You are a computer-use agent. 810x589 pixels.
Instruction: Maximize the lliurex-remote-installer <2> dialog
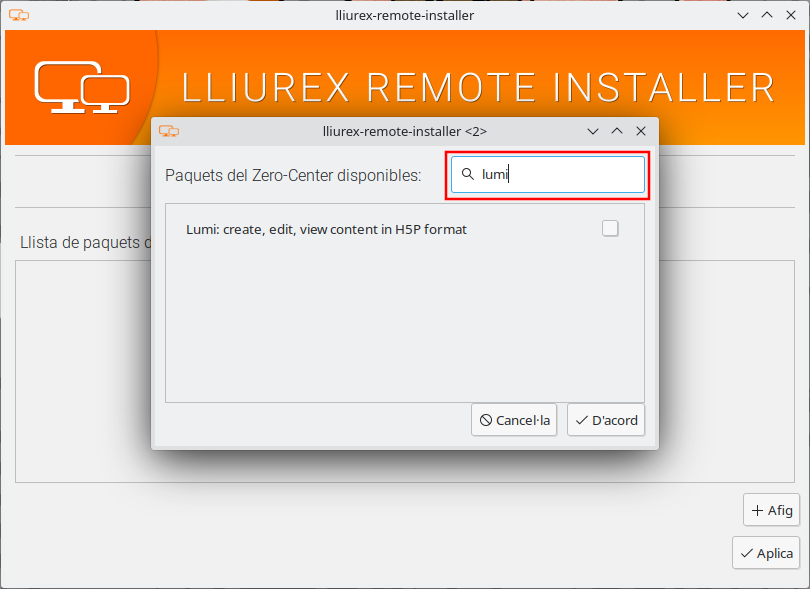pos(617,131)
